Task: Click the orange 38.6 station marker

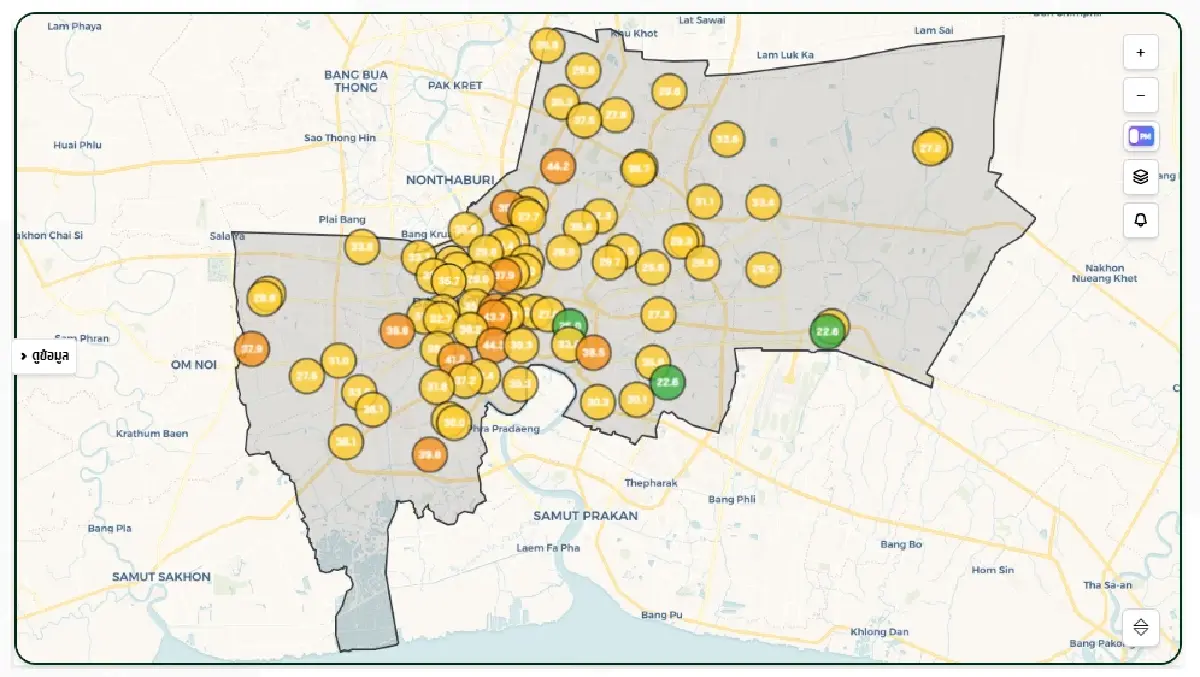Action: pos(397,330)
